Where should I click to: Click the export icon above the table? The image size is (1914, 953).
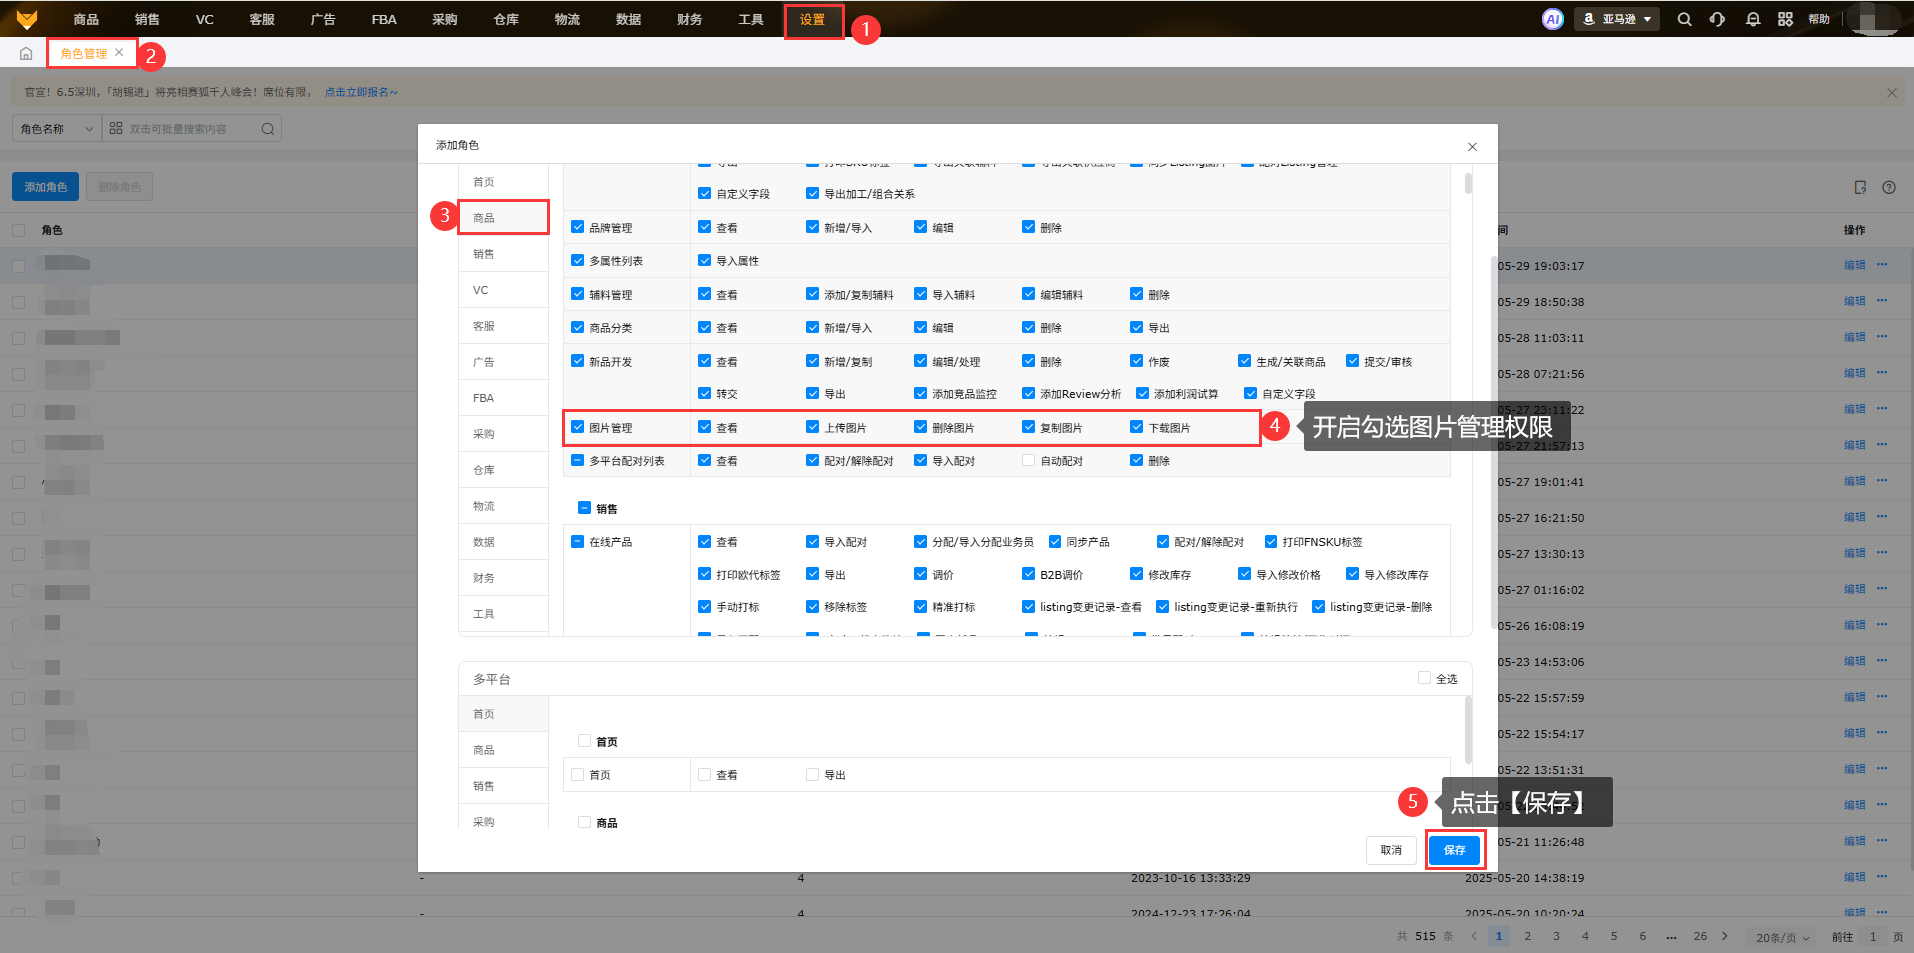tap(1860, 187)
